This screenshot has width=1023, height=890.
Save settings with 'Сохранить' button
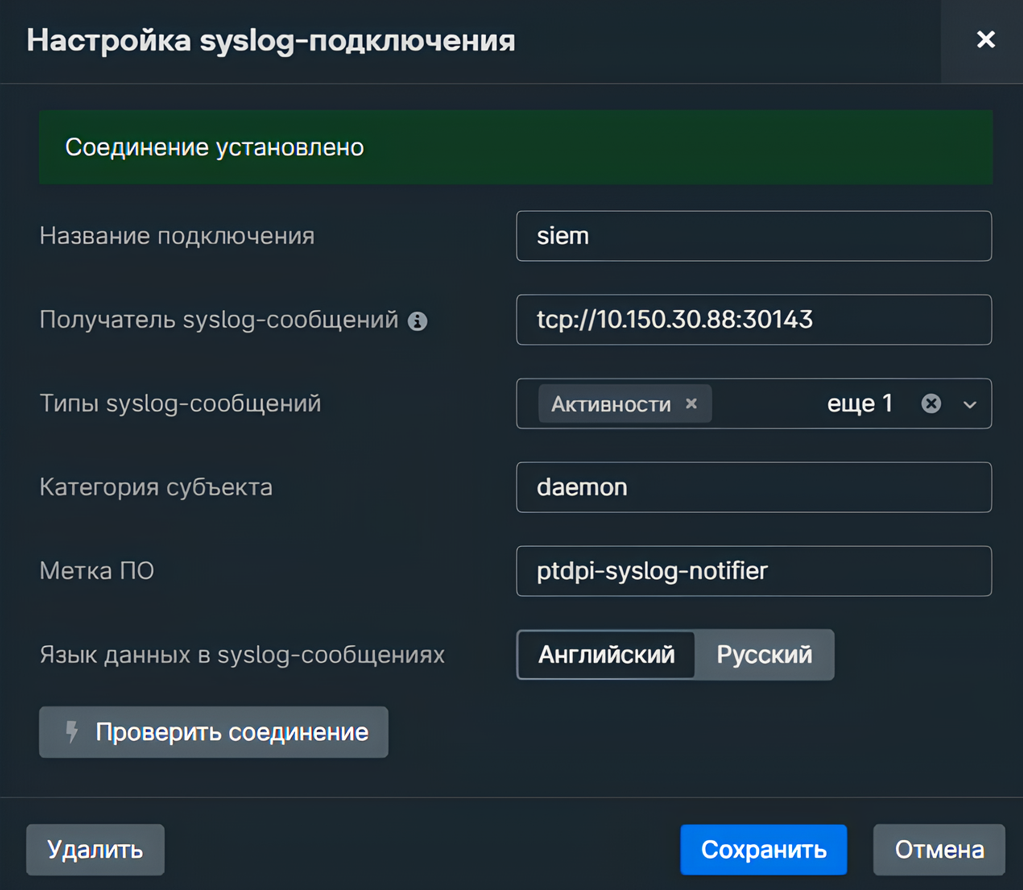tap(763, 849)
